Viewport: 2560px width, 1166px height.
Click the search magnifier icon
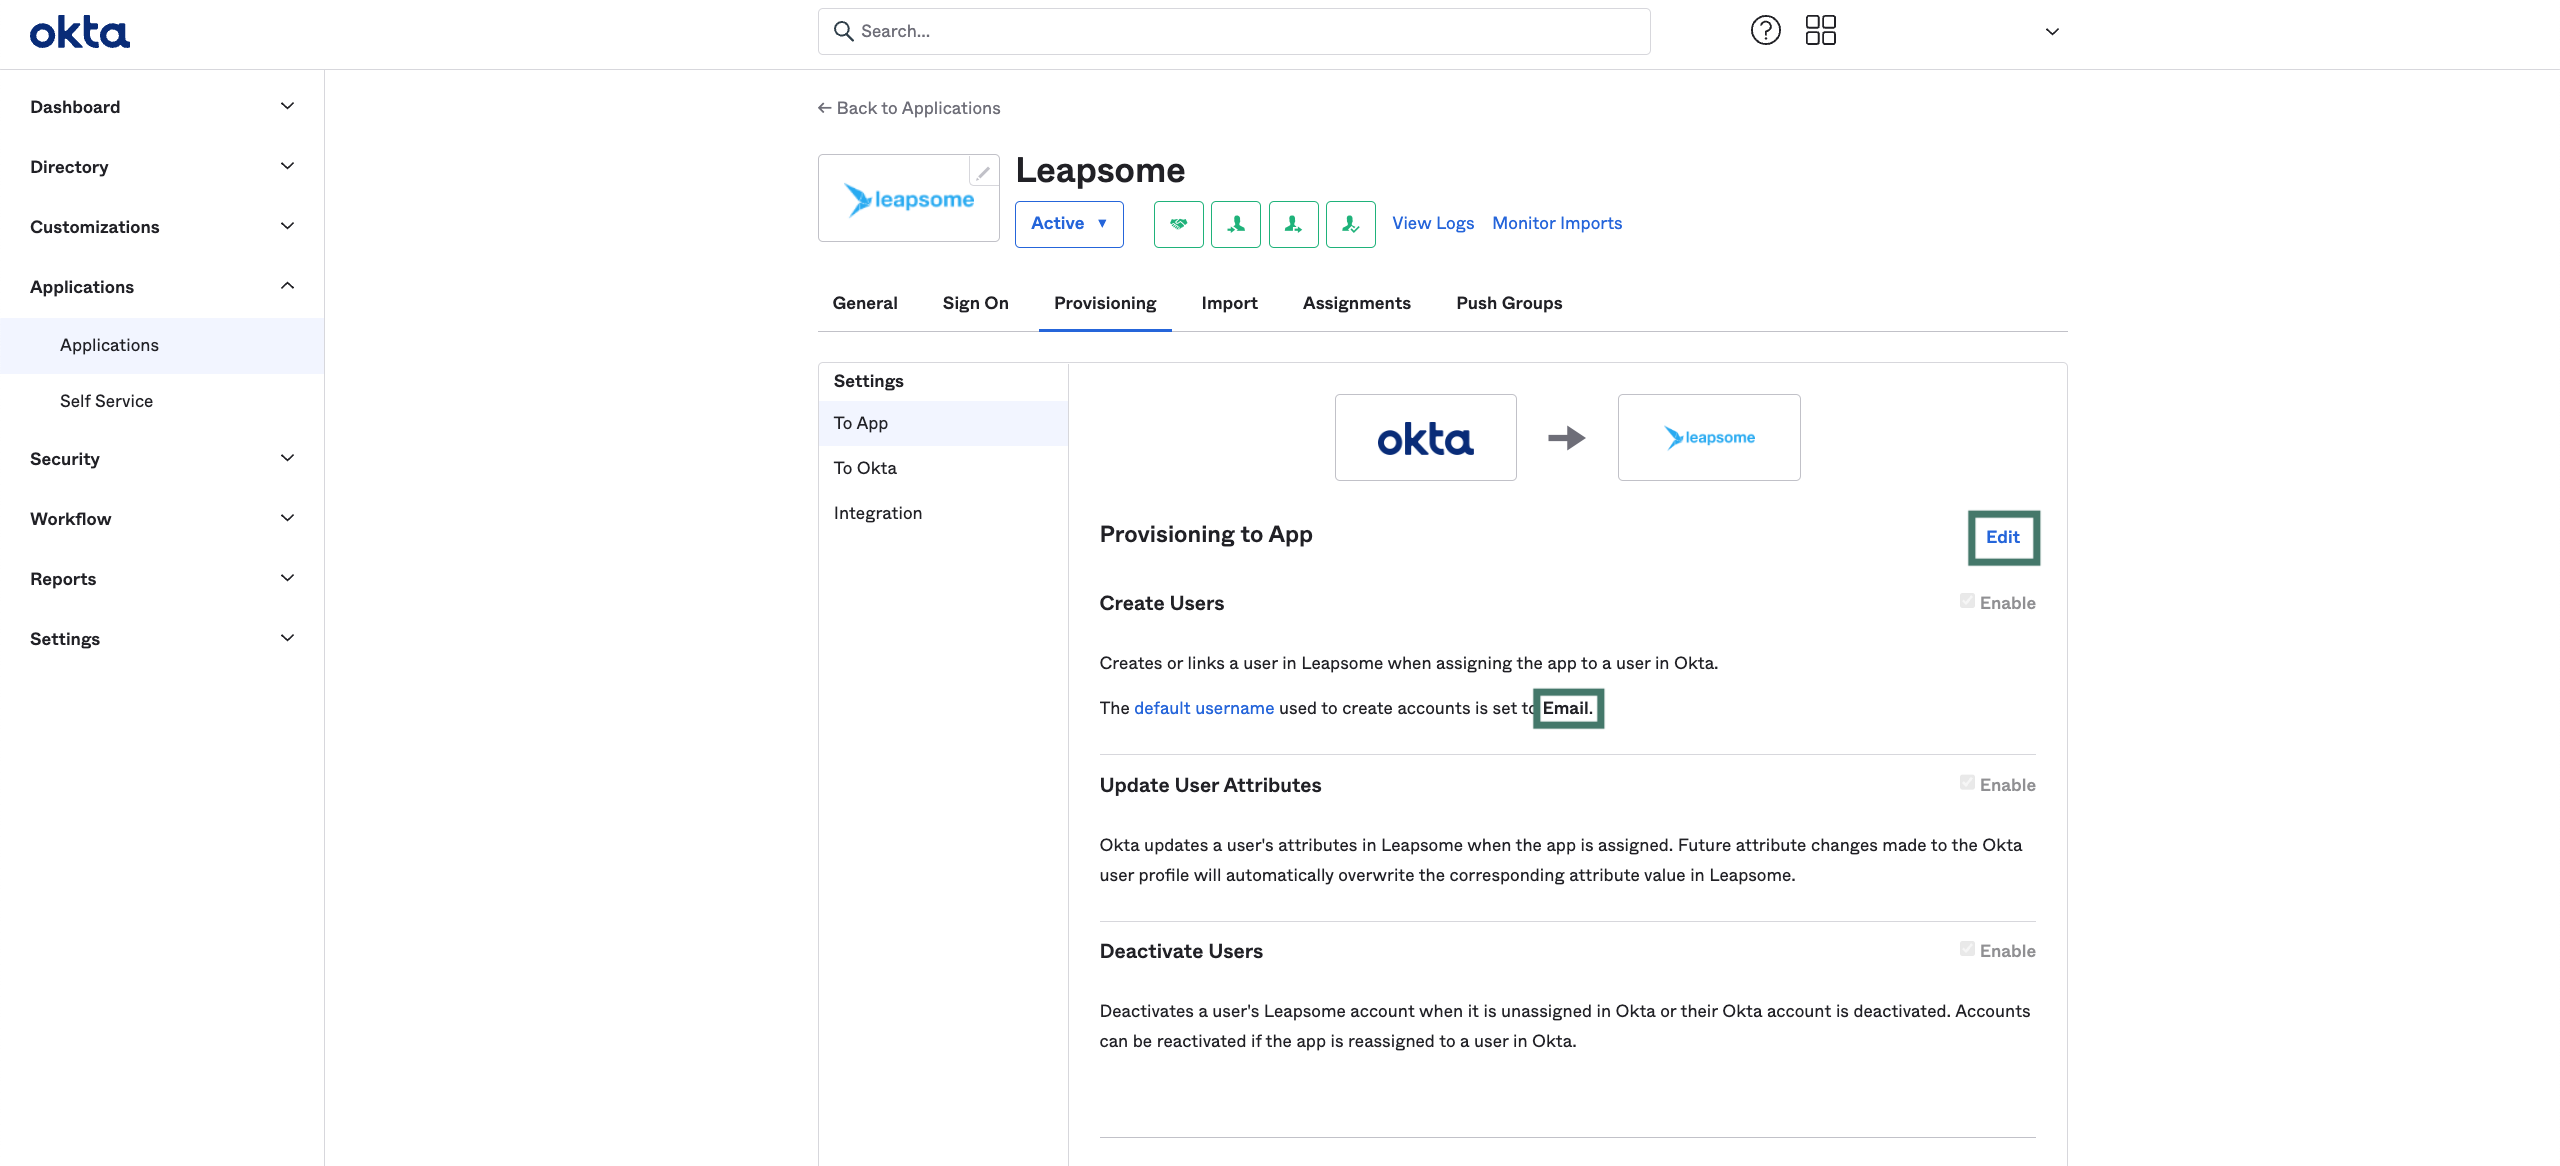844,31
